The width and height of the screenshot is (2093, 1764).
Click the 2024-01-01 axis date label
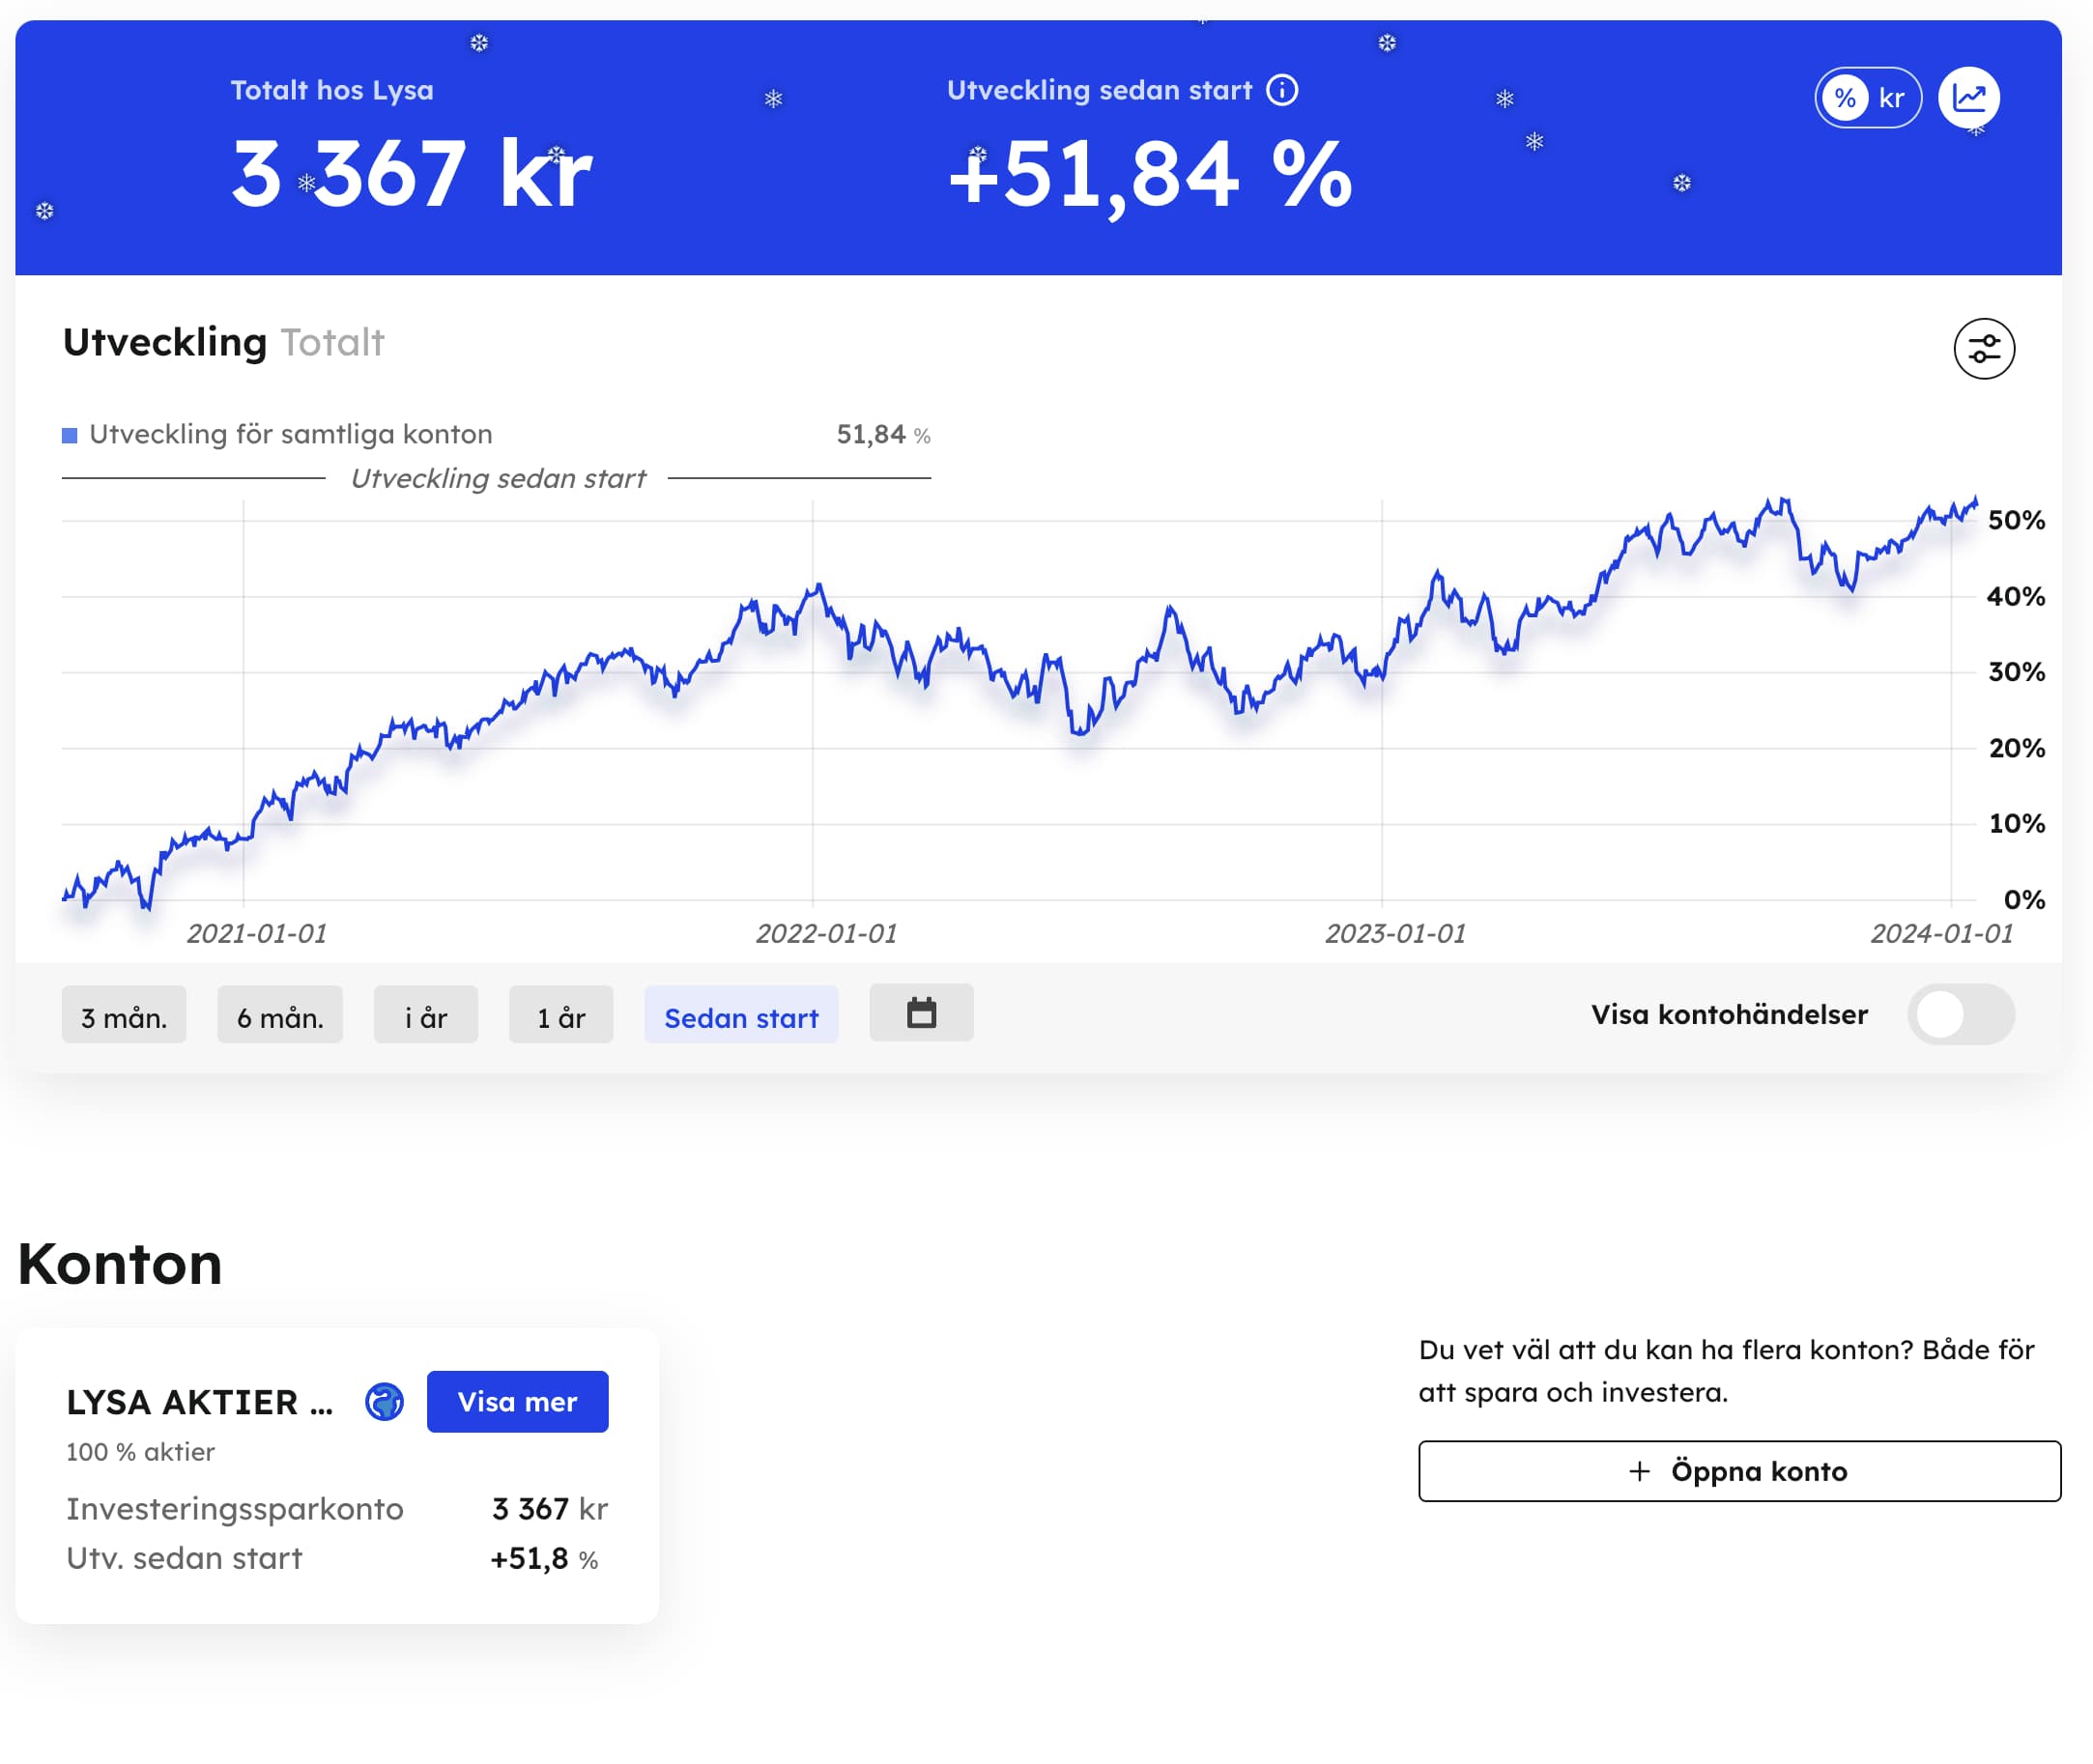pos(1941,933)
